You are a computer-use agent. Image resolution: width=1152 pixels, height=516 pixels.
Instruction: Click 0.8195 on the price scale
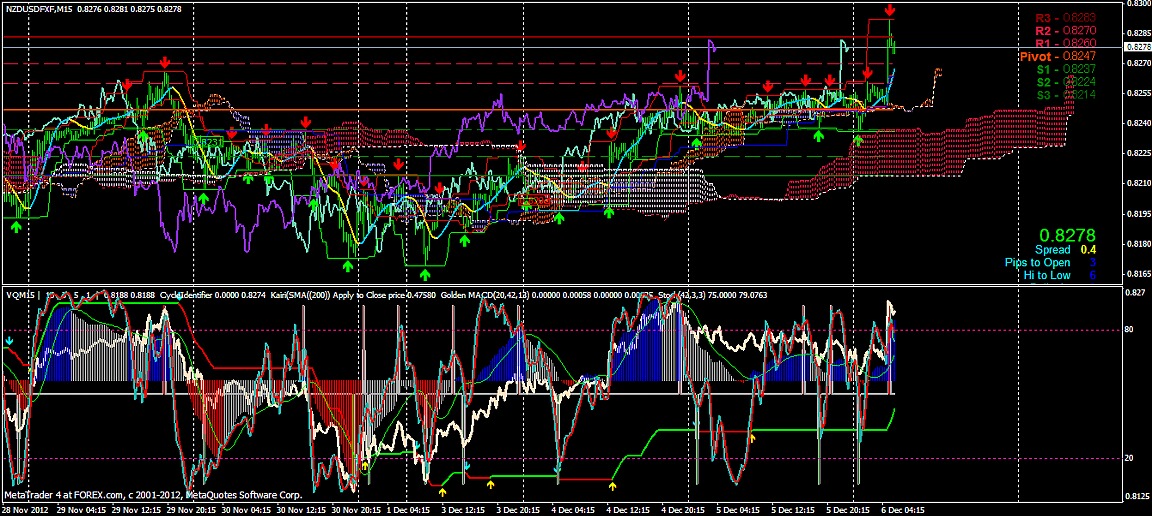[1138, 214]
